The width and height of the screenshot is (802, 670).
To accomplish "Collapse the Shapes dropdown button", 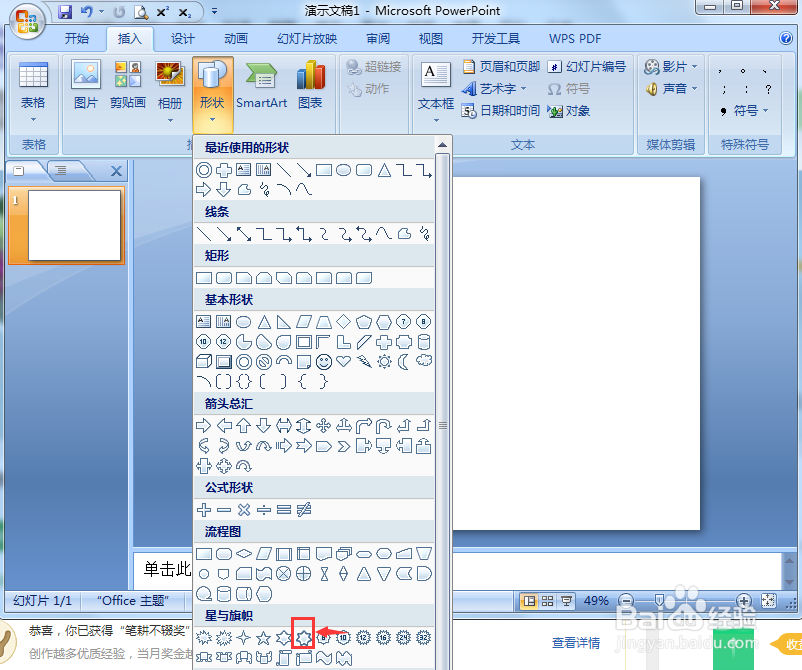I will click(212, 95).
